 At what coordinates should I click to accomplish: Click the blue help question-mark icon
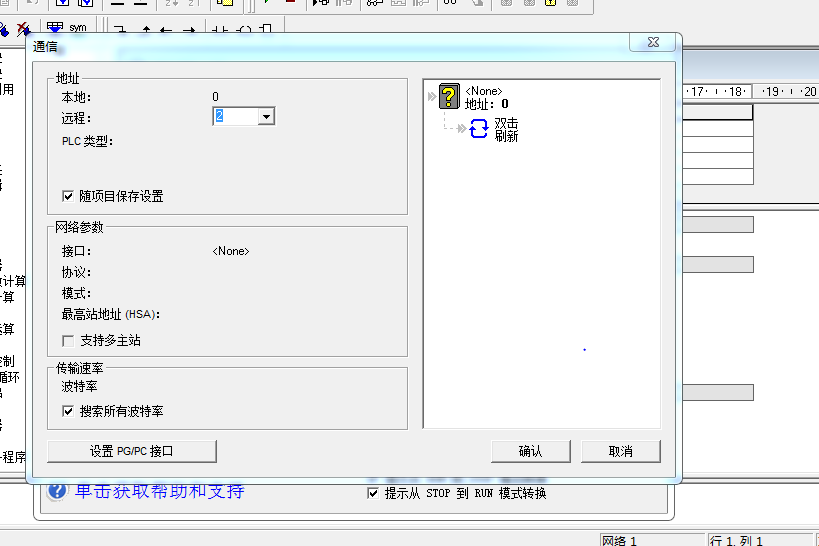(x=57, y=492)
